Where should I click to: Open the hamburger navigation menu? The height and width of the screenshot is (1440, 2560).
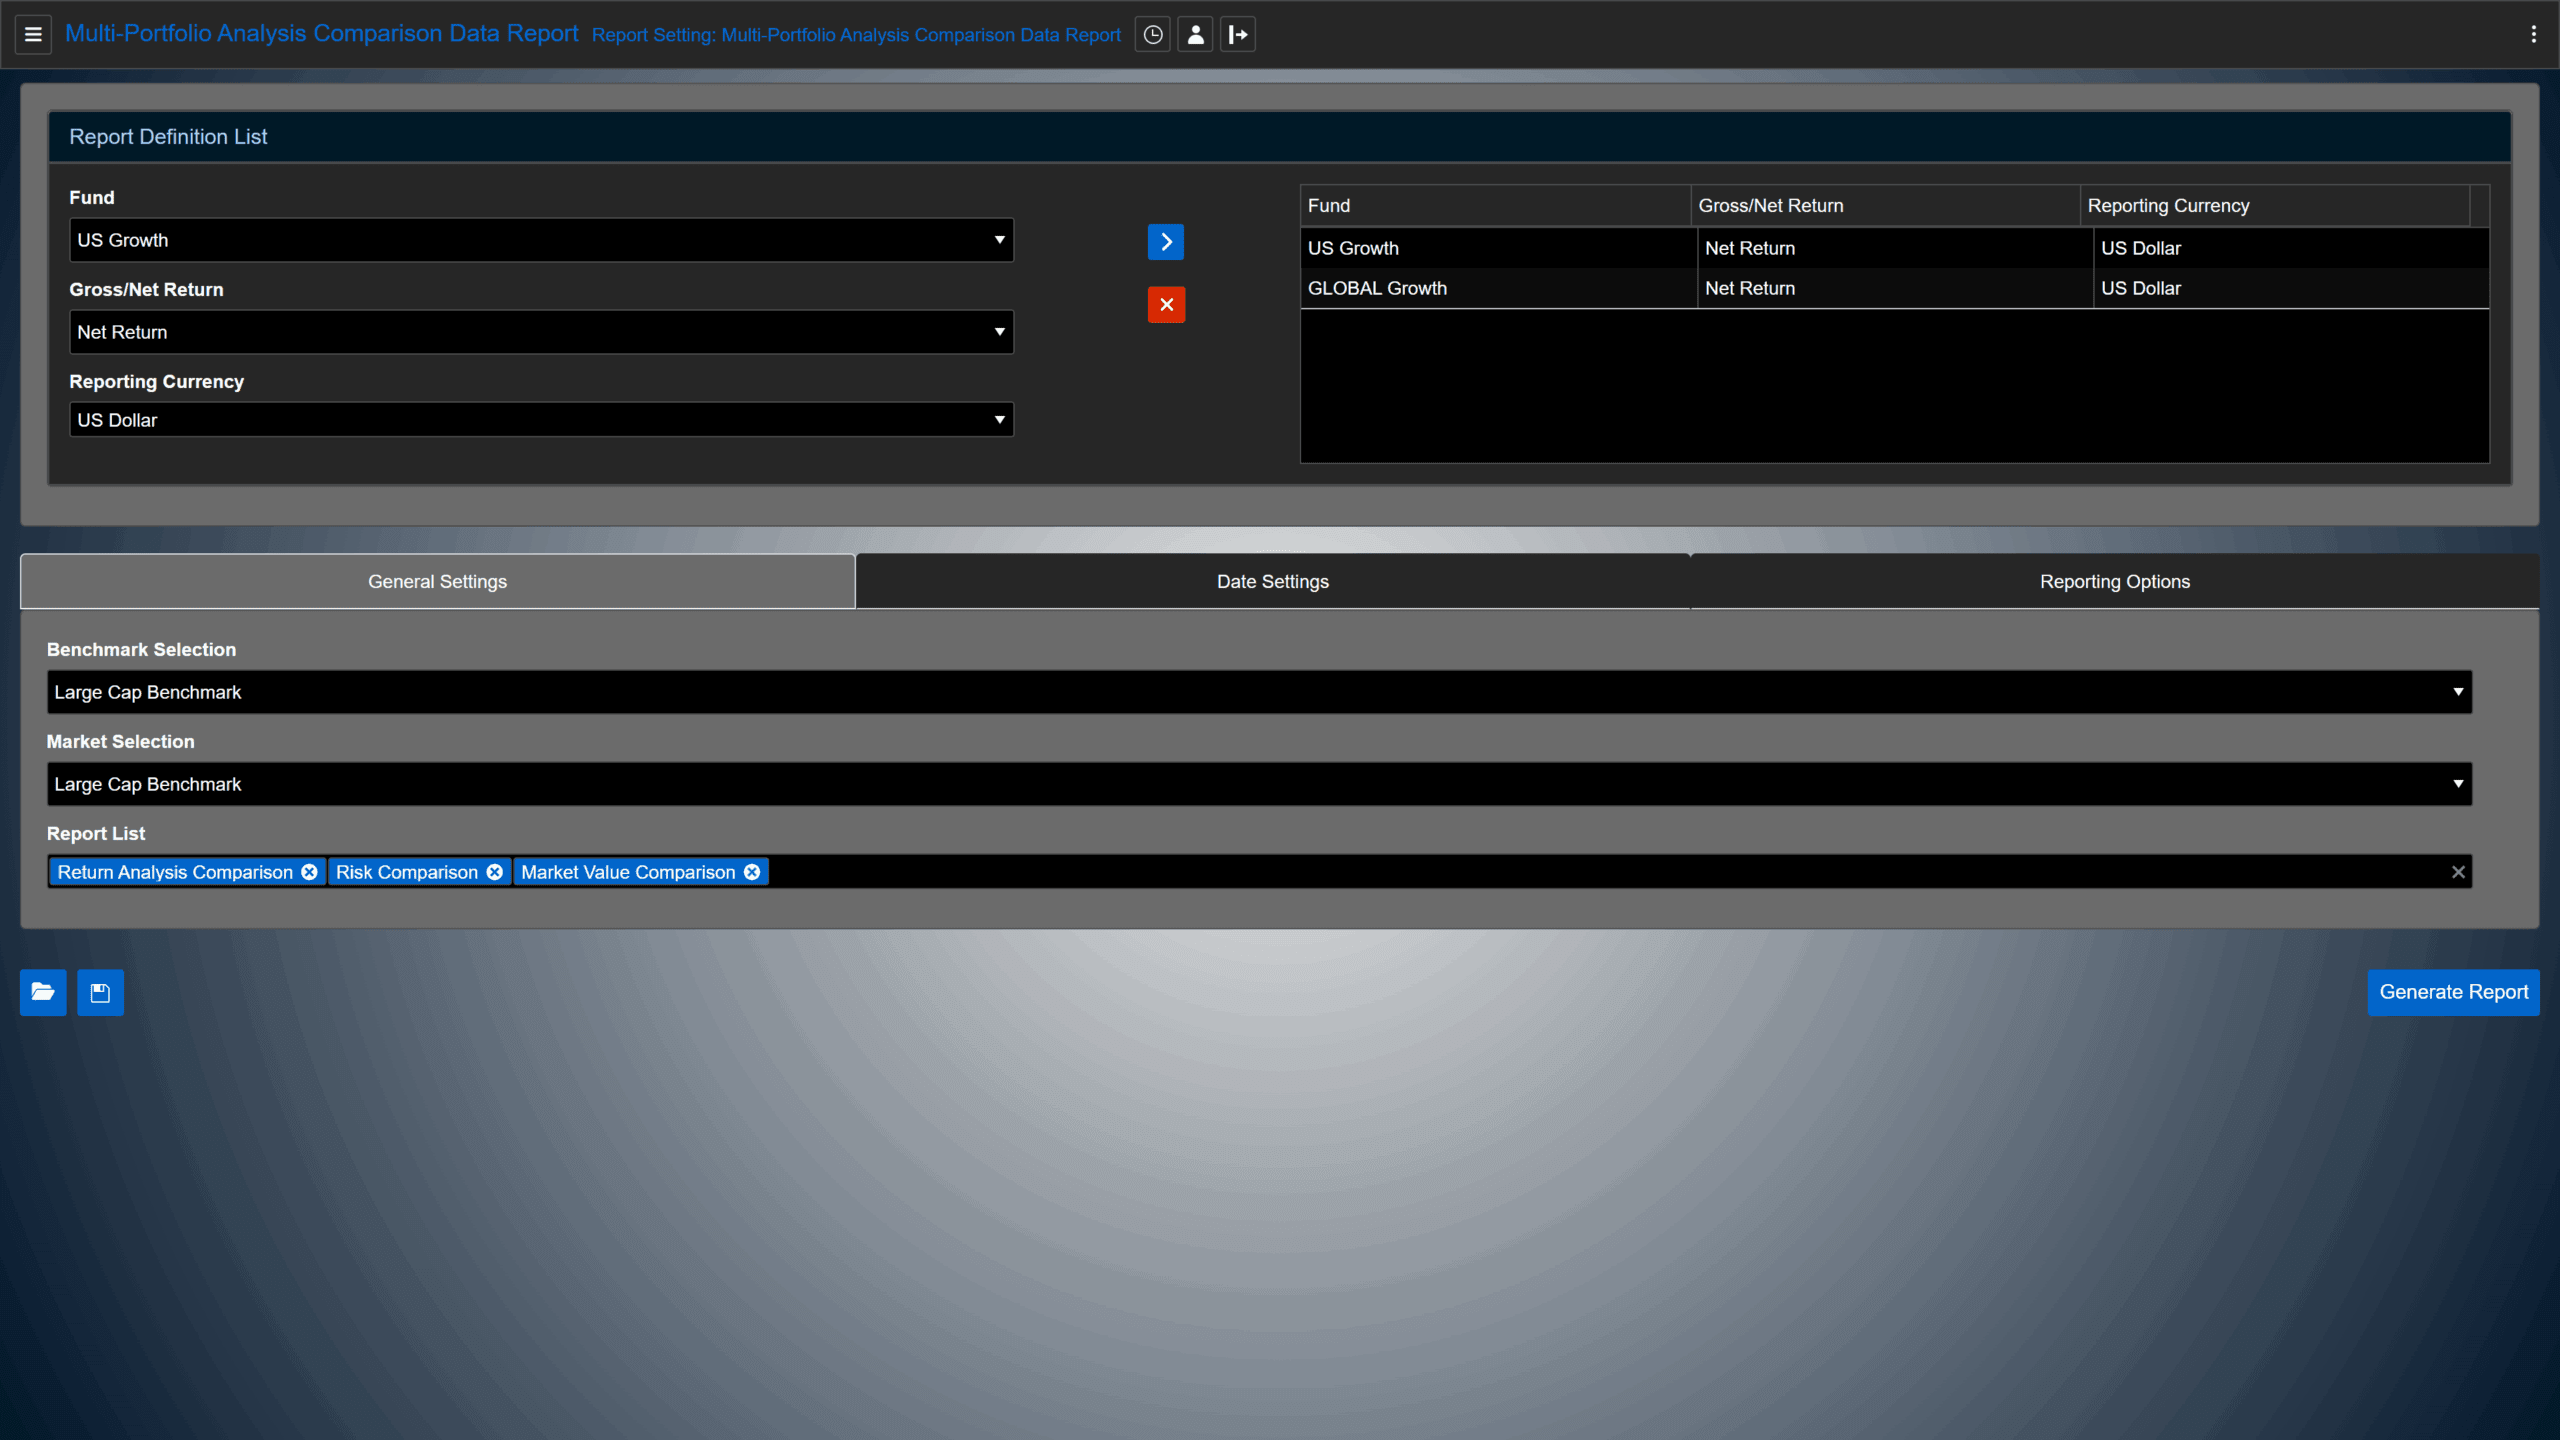tap(33, 35)
